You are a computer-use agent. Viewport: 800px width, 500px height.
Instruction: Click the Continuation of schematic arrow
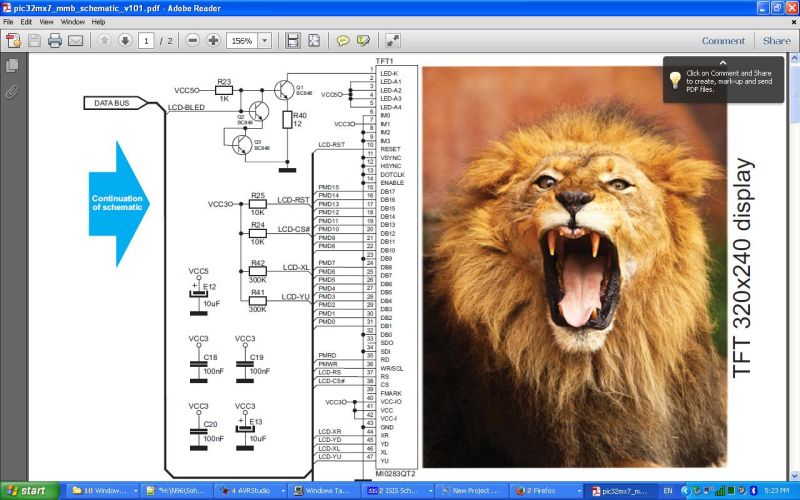pyautogui.click(x=119, y=204)
